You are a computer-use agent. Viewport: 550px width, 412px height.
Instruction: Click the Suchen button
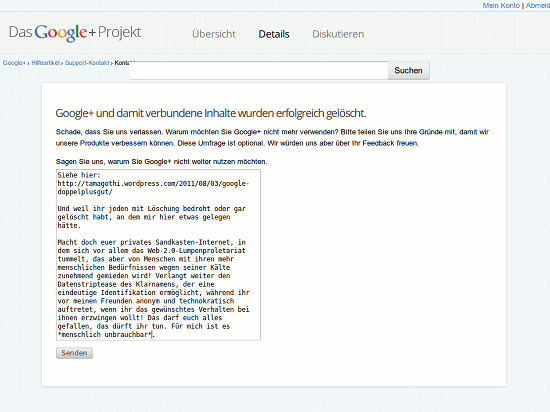(408, 70)
